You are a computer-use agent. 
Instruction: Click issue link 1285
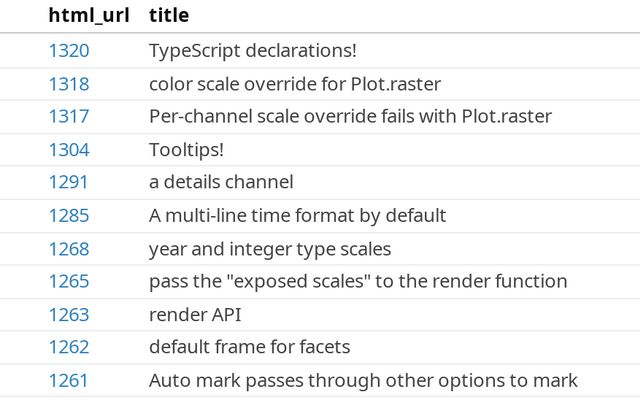pos(68,215)
